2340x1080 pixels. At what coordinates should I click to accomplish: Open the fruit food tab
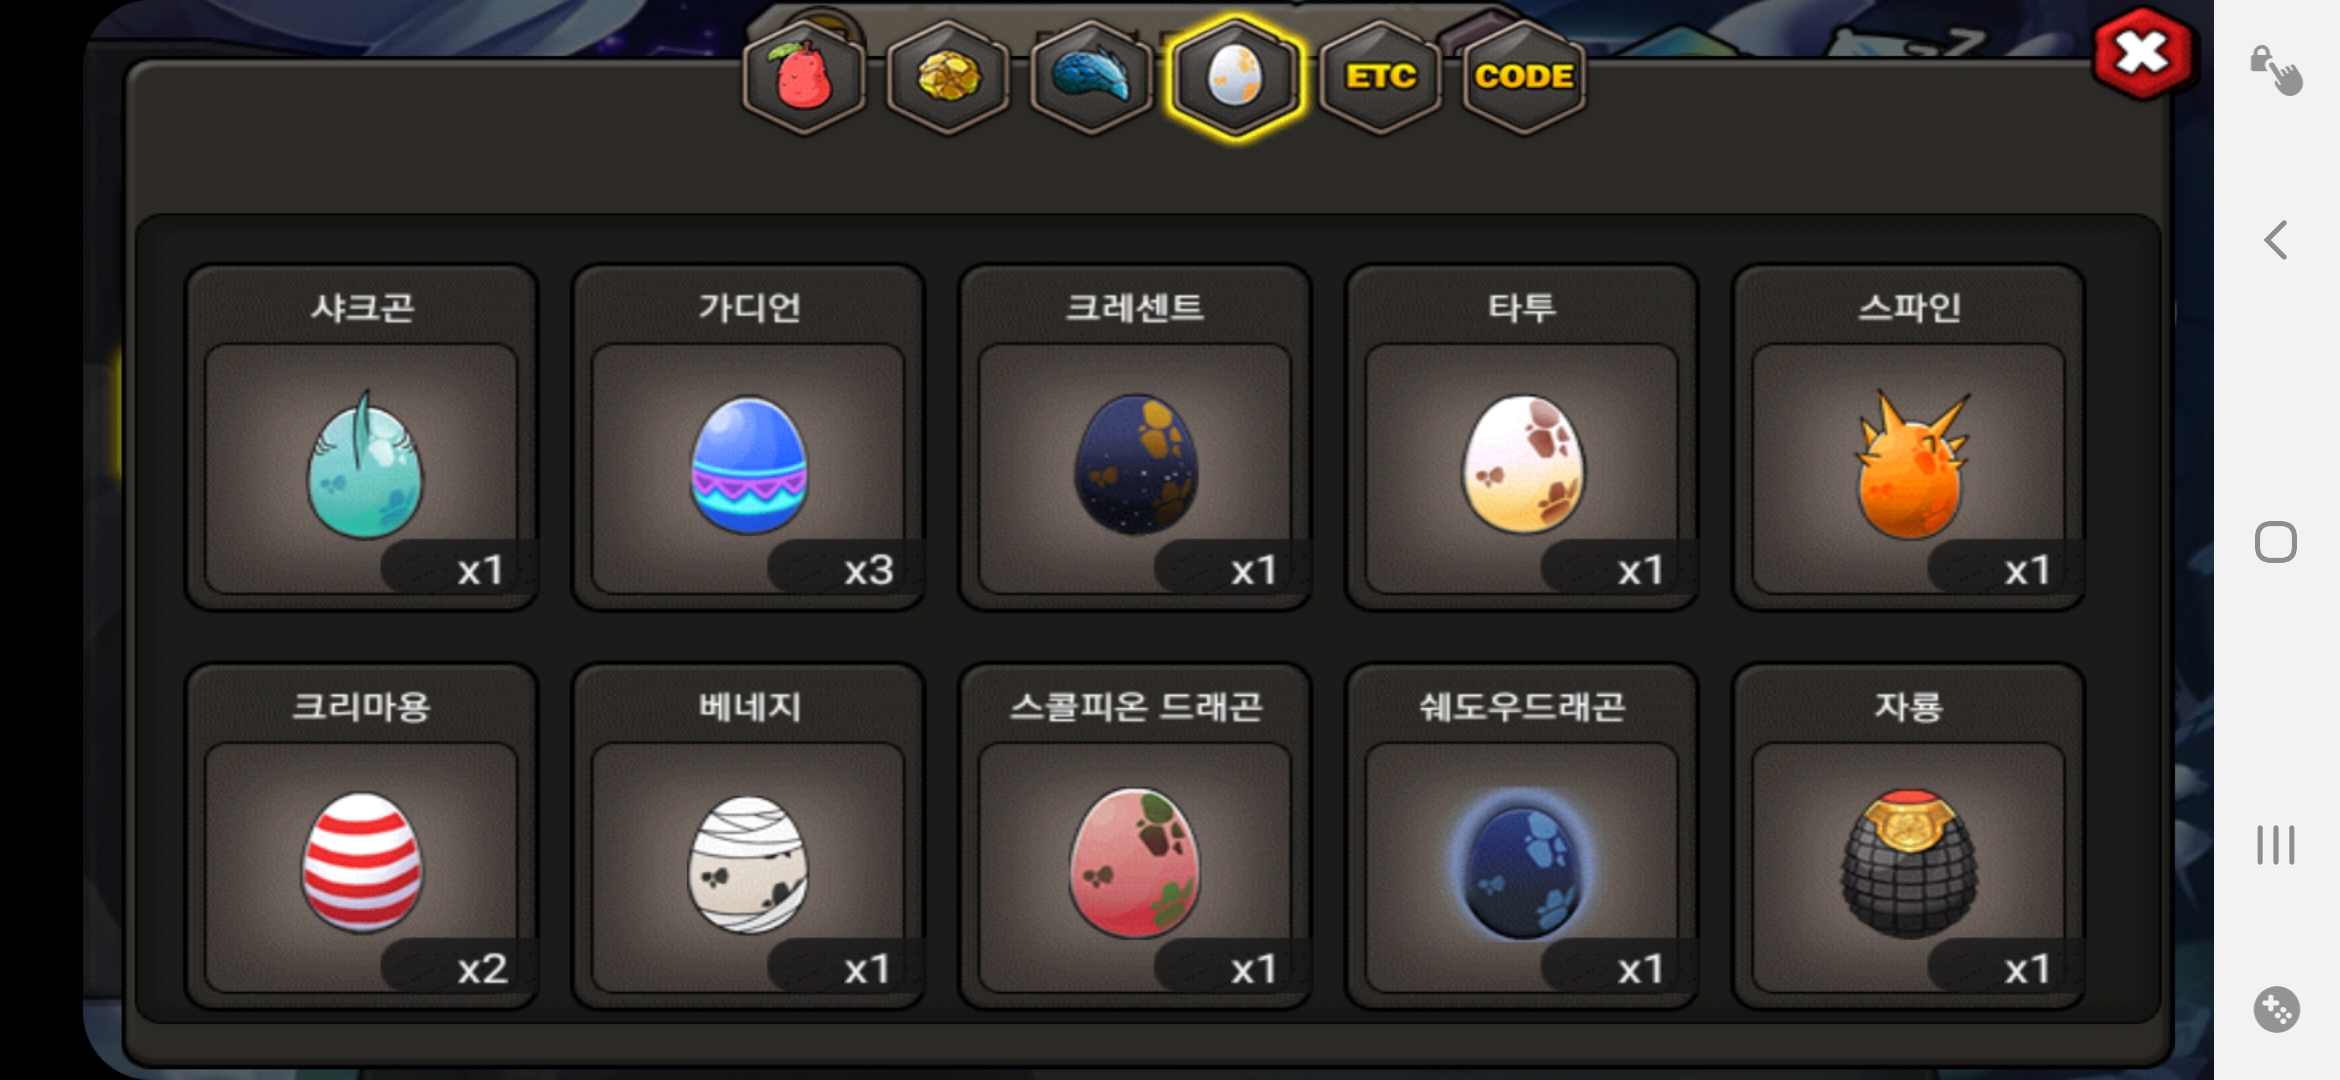point(804,77)
